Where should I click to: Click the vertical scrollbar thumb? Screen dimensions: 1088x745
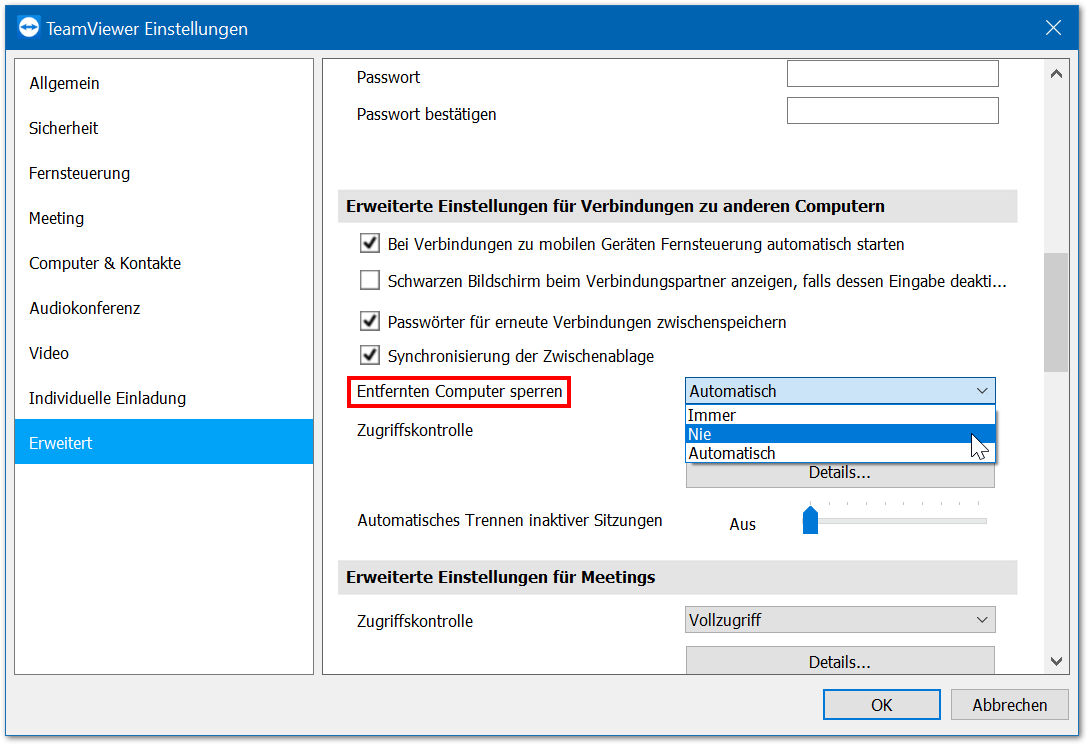point(1055,312)
